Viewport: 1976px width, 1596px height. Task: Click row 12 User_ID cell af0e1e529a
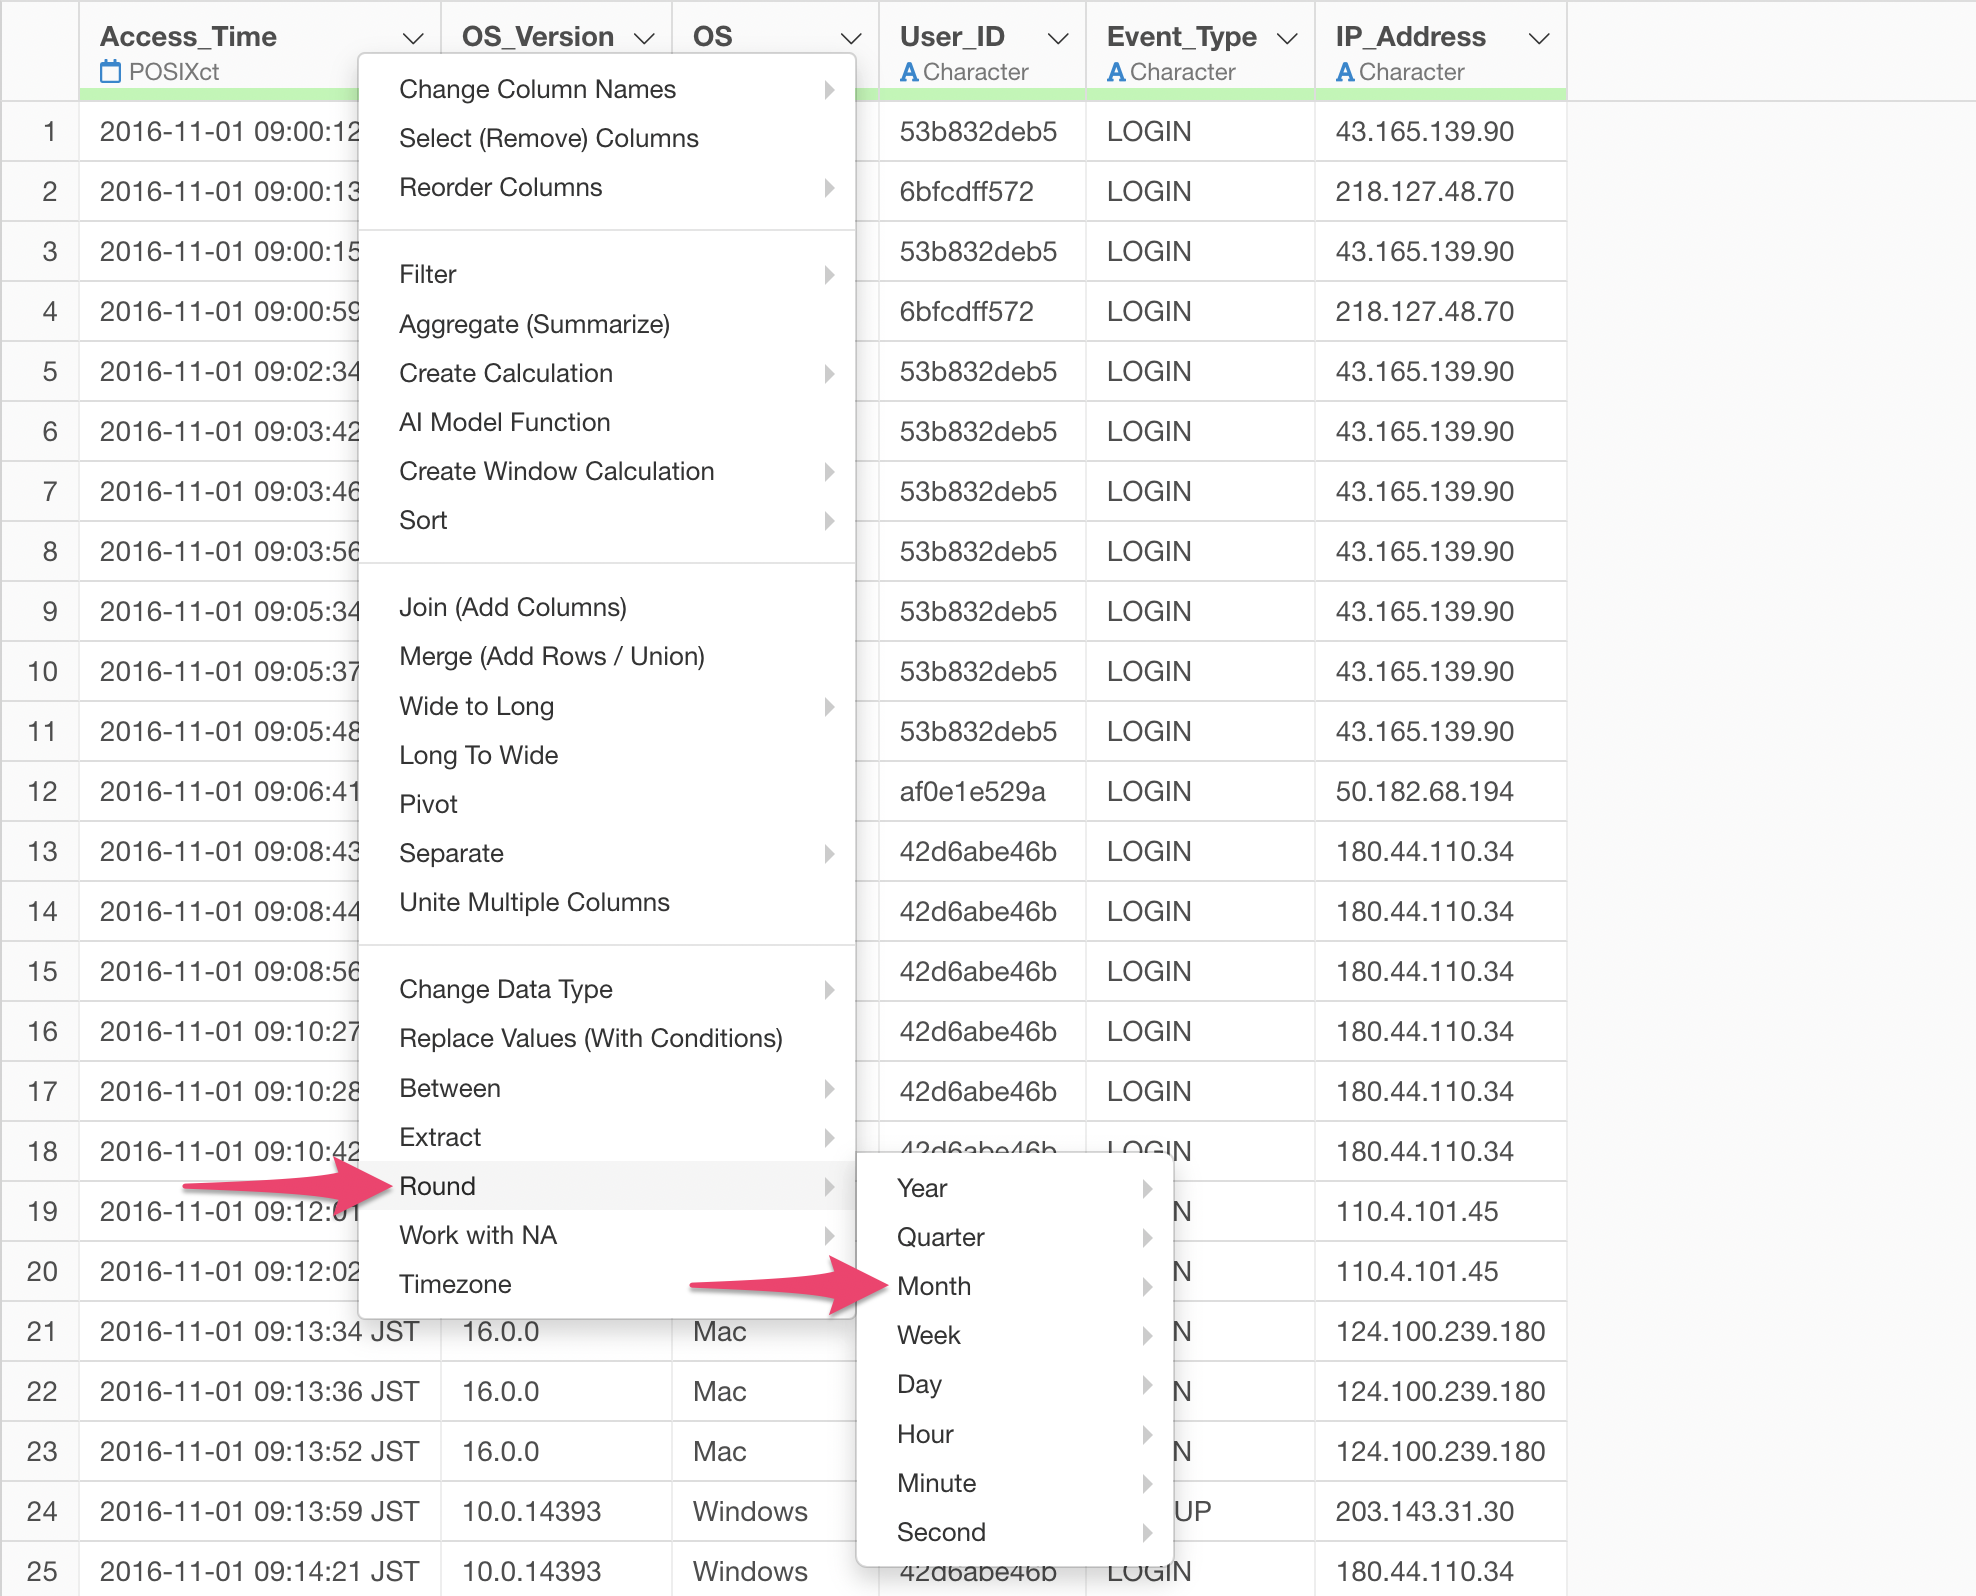click(972, 792)
